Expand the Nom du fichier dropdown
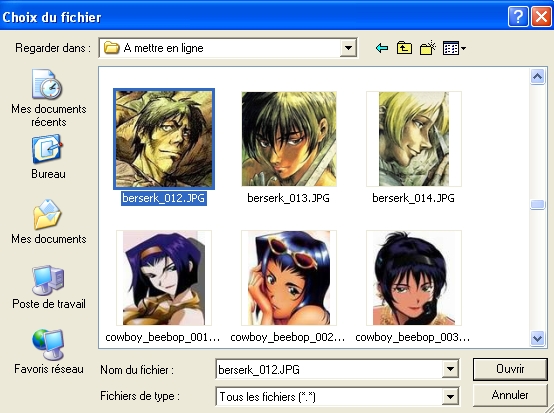554x413 pixels. 450,369
